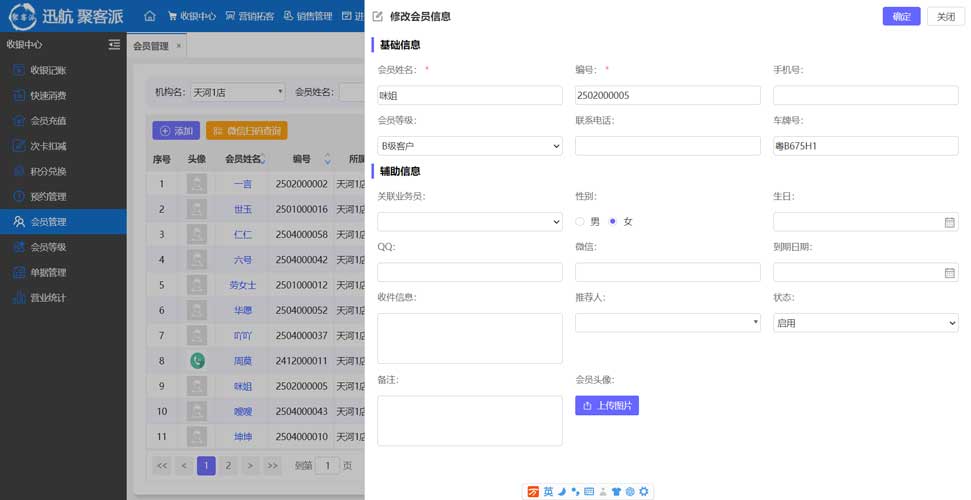Click the 联系电话 input field
The image size is (971, 500).
point(668,146)
